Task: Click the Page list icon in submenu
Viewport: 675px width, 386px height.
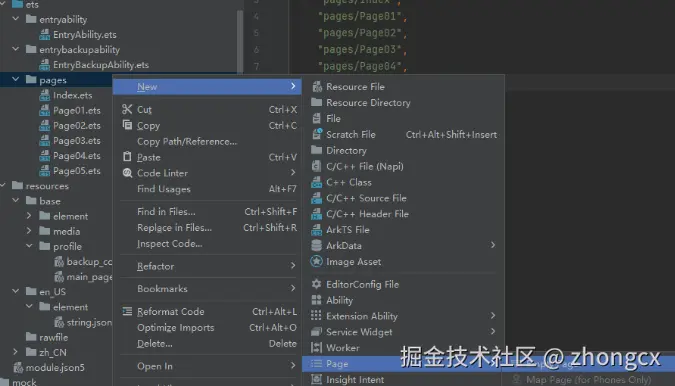Action: coord(317,364)
